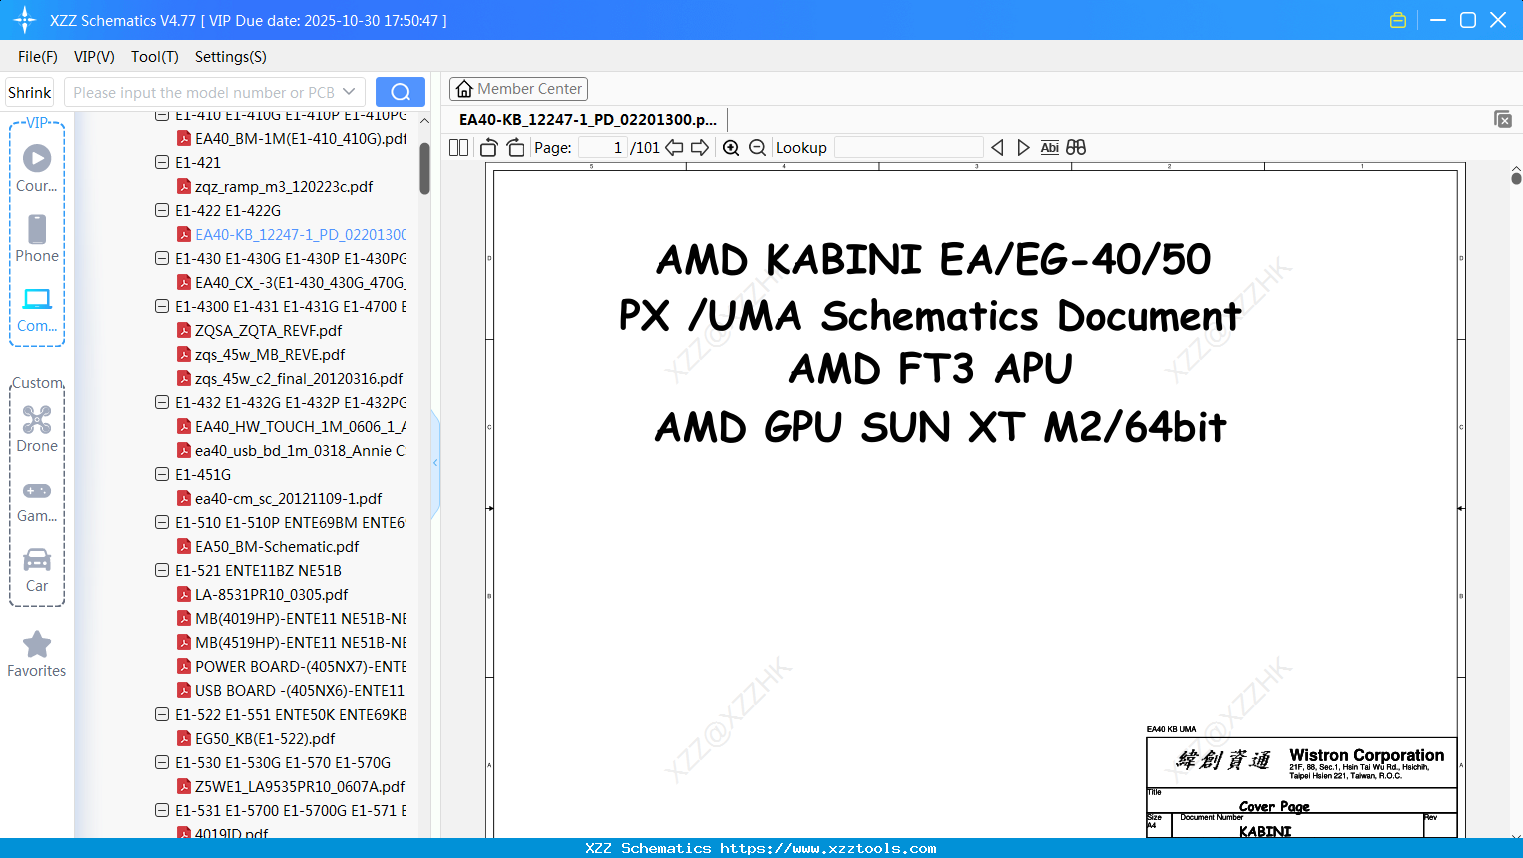Click the Shrink button

click(x=30, y=92)
